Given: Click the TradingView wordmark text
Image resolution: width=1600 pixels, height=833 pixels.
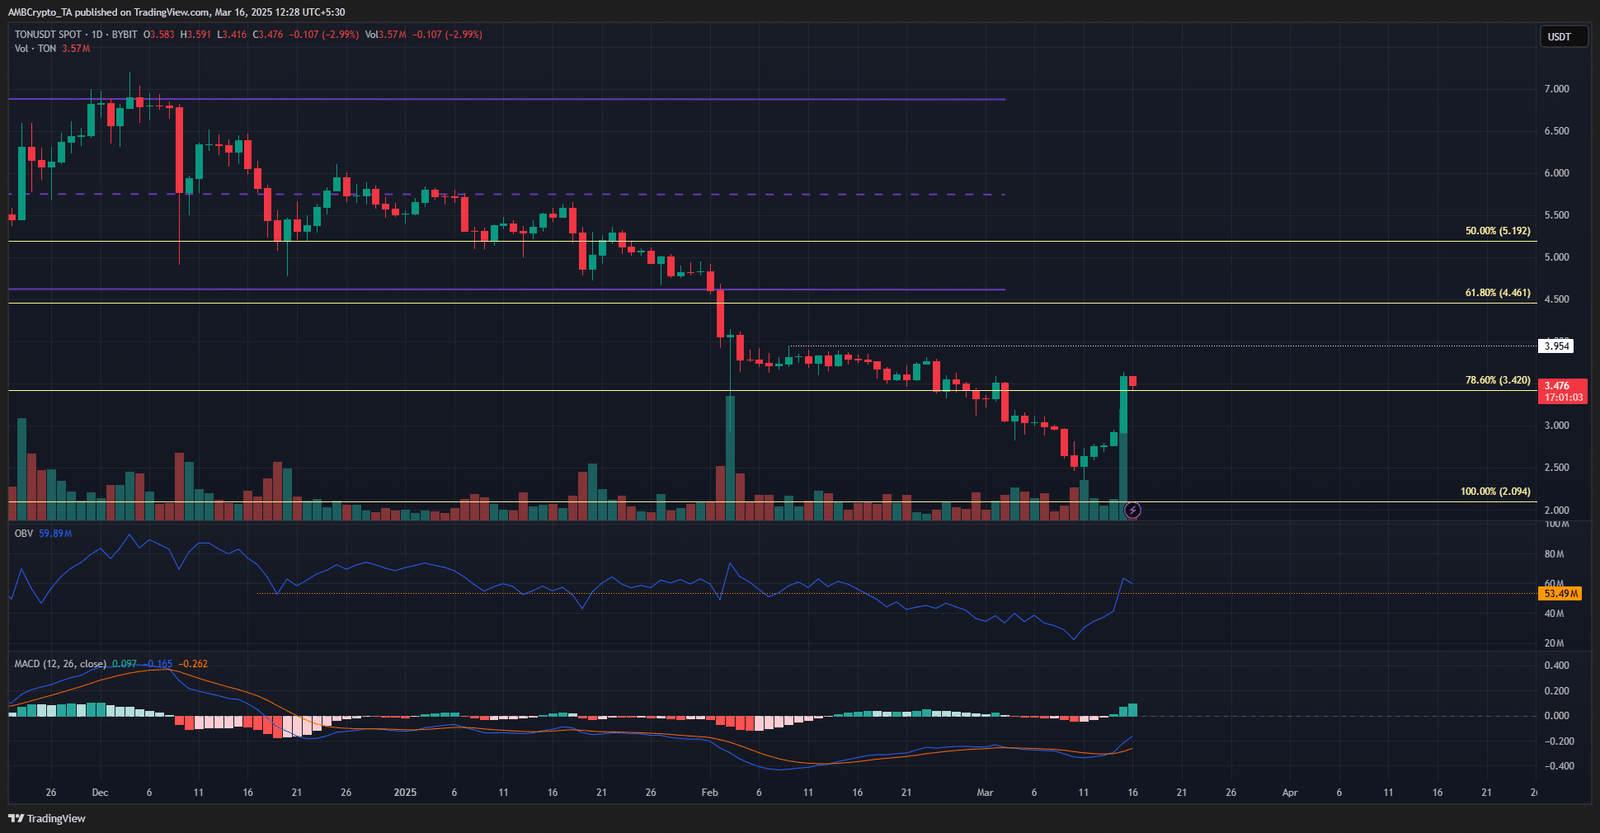Looking at the screenshot, I should point(56,818).
